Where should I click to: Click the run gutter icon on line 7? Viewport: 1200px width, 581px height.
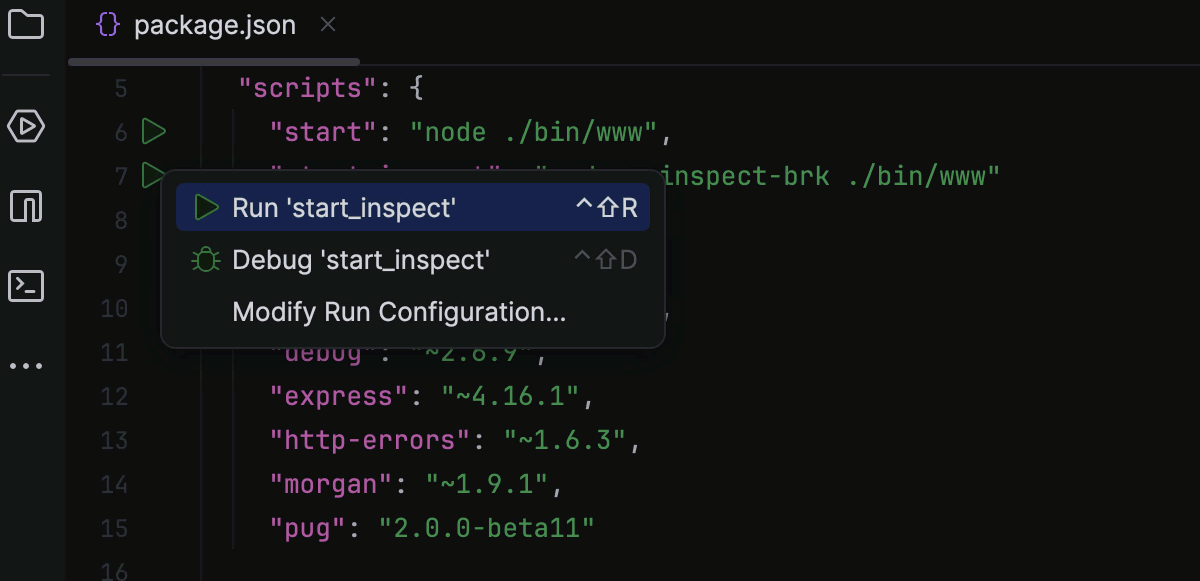pyautogui.click(x=152, y=176)
